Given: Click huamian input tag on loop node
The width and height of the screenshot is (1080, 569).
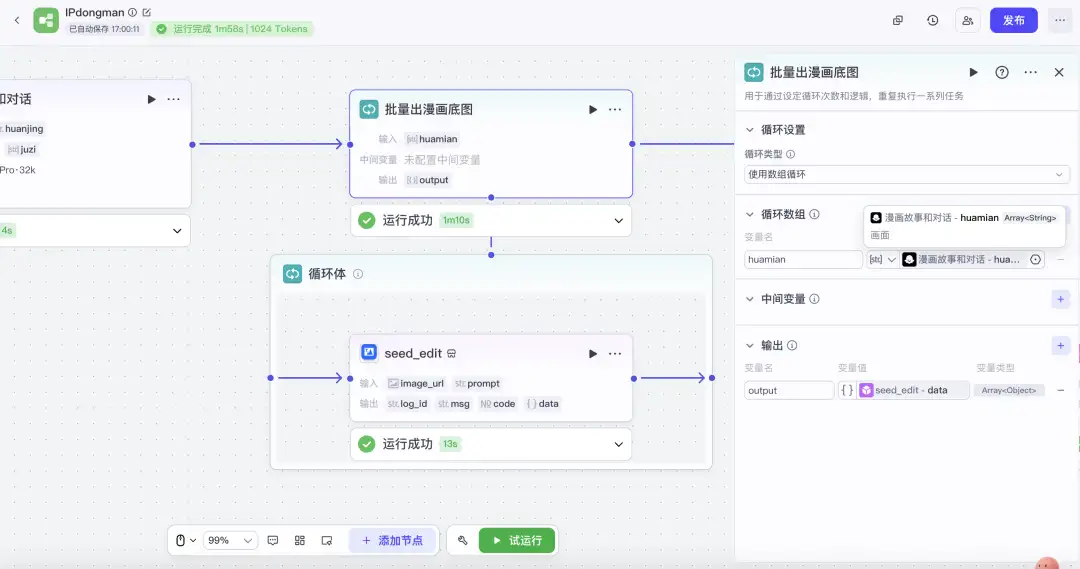Looking at the screenshot, I should click(x=432, y=139).
